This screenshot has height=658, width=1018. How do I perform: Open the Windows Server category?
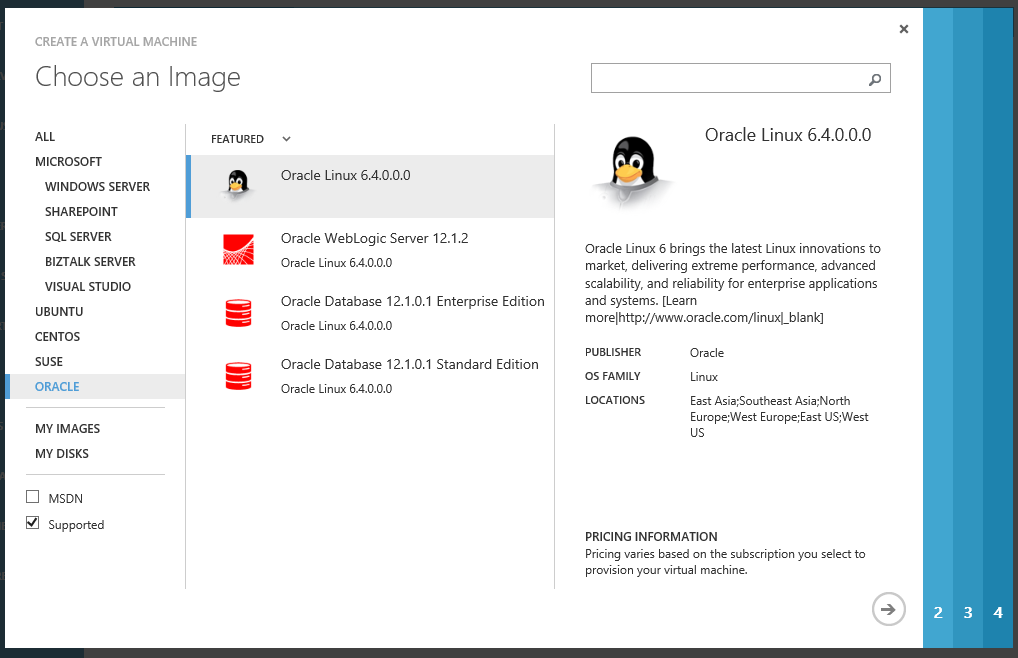pos(97,186)
